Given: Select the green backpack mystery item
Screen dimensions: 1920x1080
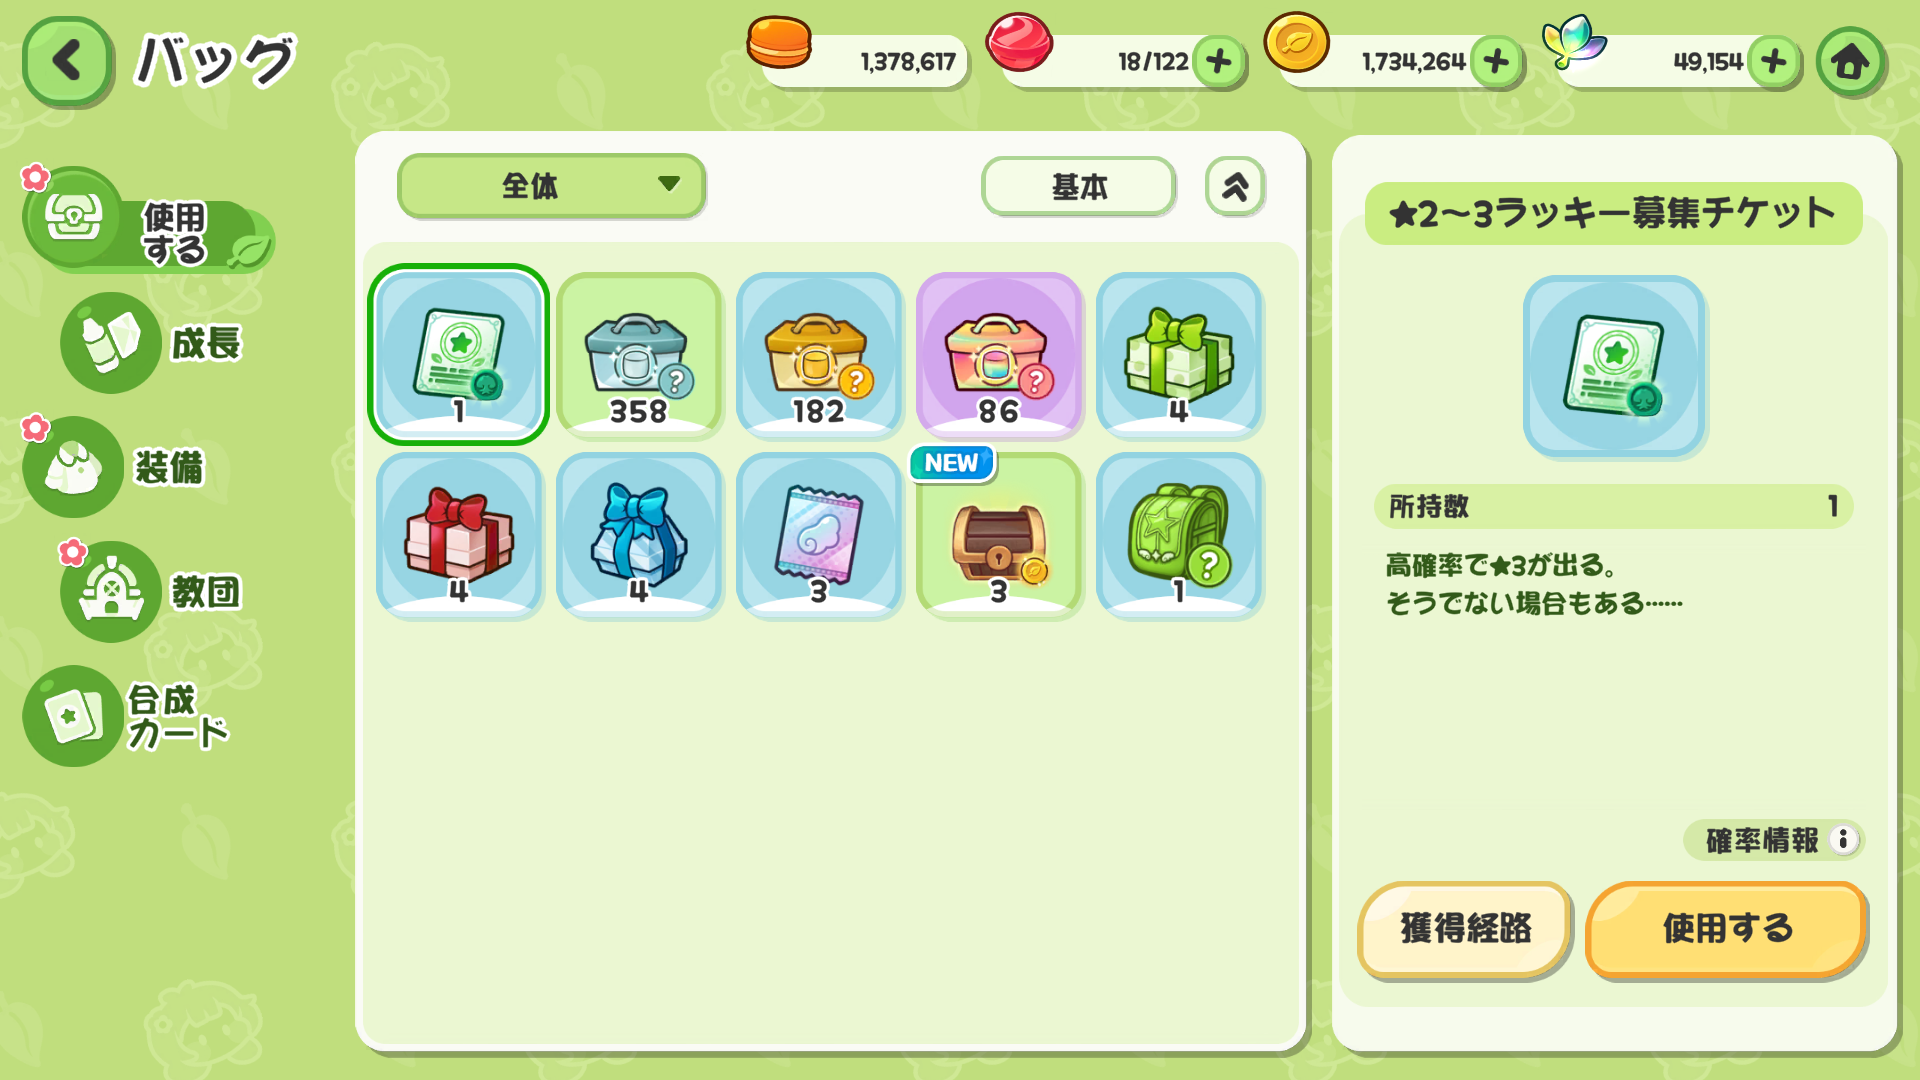Looking at the screenshot, I should 1179,534.
